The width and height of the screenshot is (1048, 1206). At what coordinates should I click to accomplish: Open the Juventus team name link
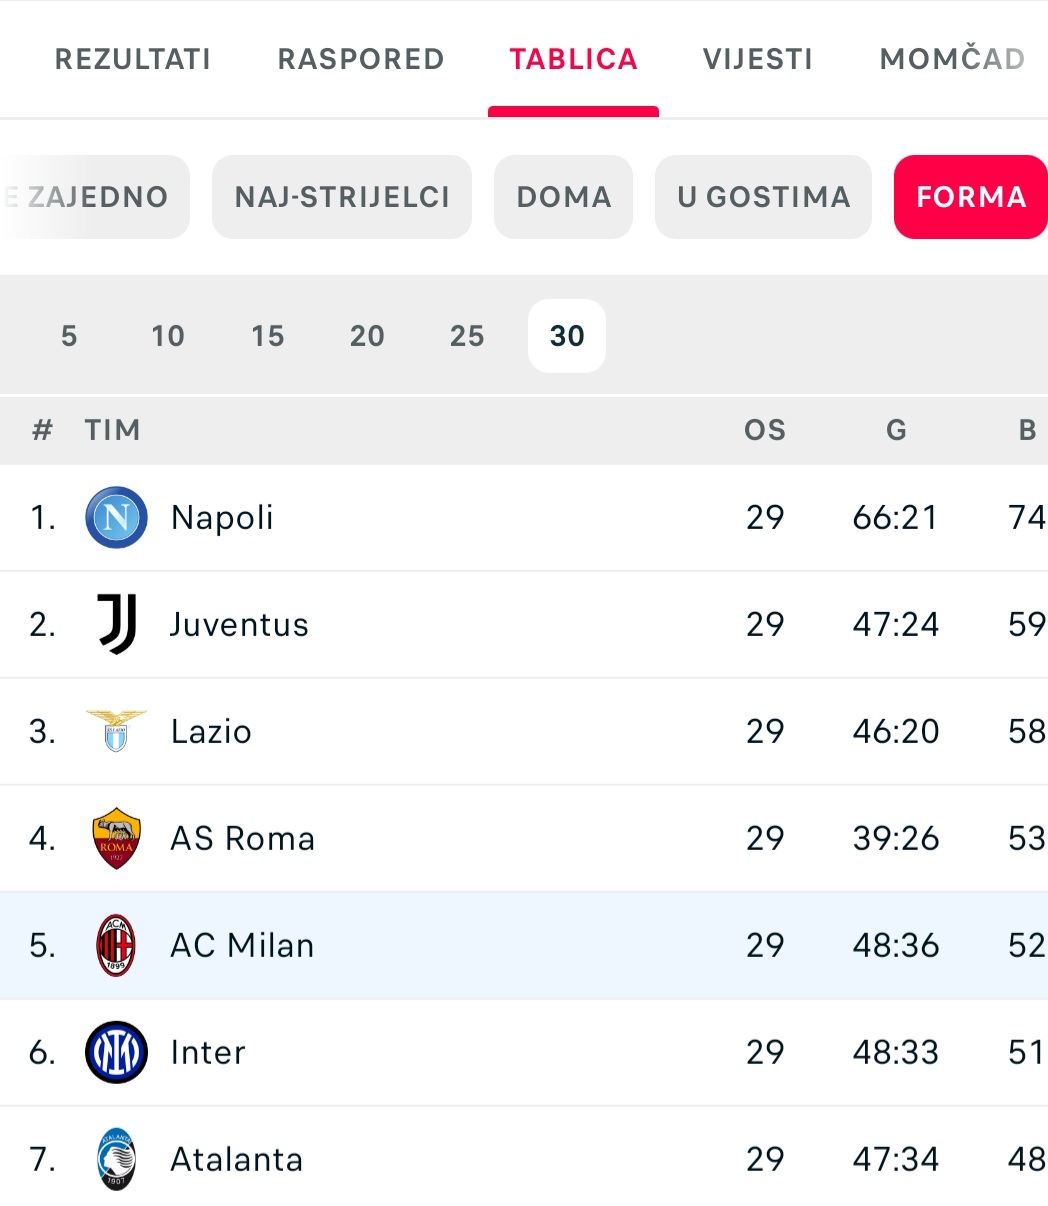point(239,624)
